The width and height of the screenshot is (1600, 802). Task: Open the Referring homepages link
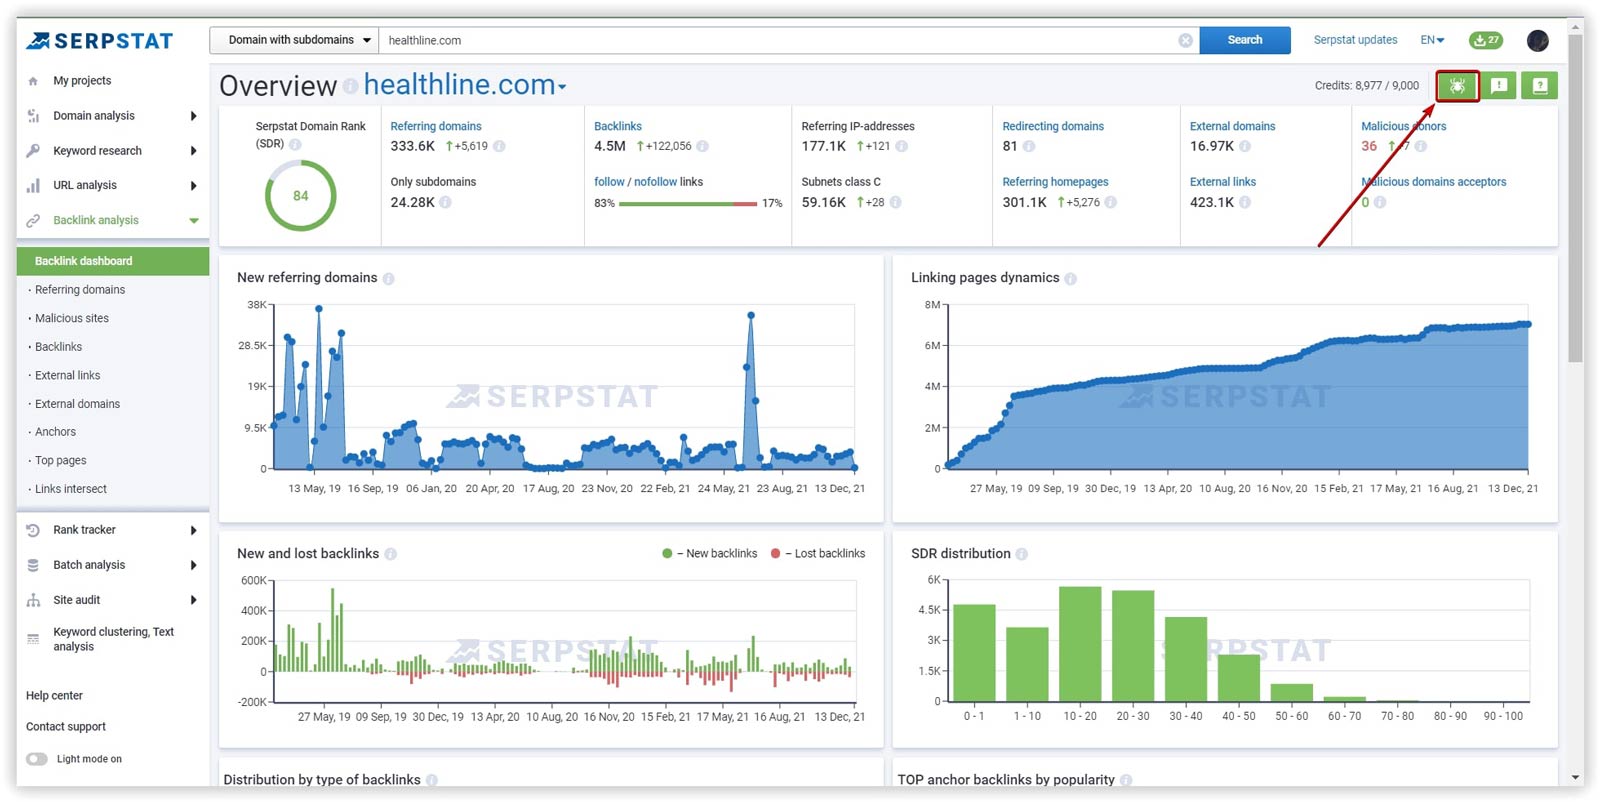(1055, 182)
